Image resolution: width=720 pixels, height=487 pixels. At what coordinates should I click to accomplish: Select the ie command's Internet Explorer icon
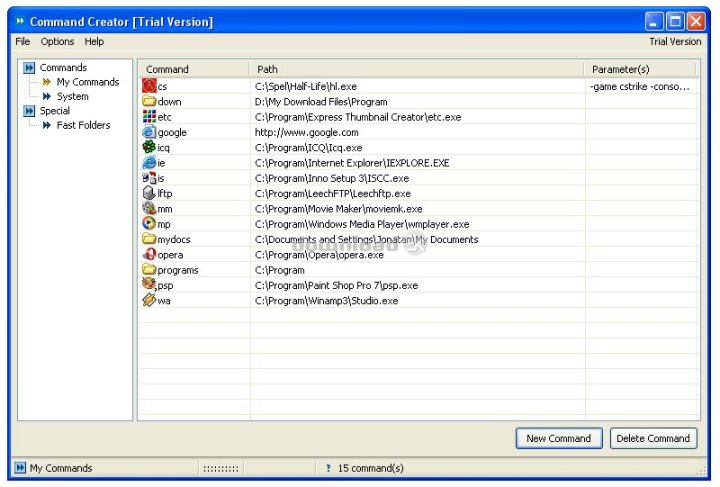point(149,162)
